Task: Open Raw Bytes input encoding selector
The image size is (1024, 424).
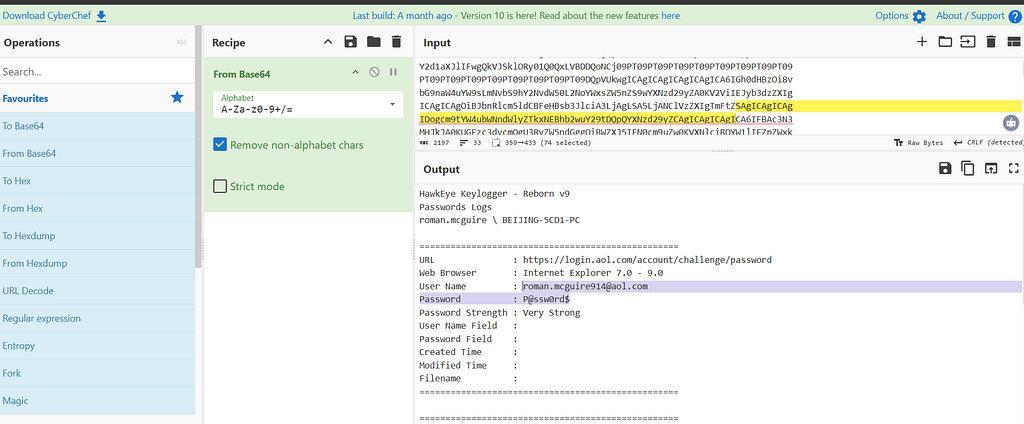Action: point(918,142)
